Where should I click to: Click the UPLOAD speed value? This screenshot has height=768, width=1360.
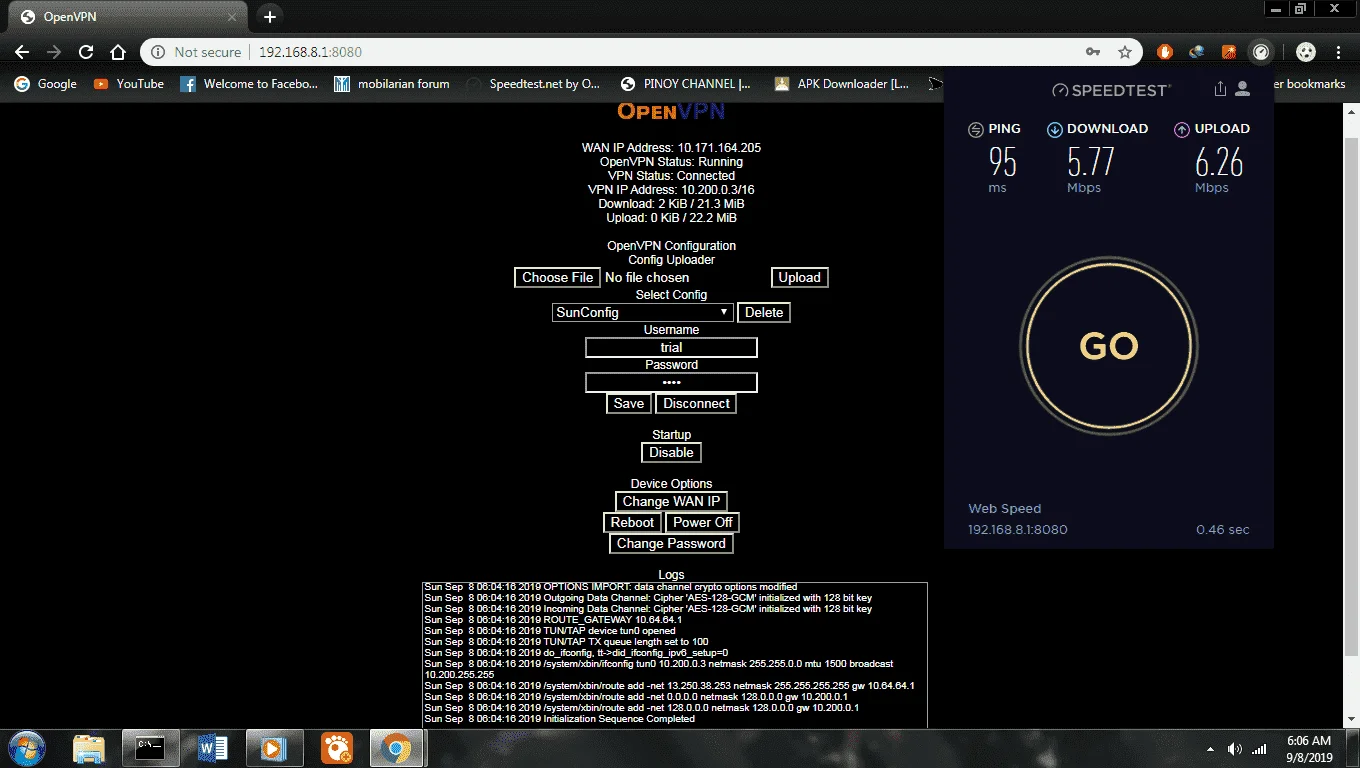tap(1218, 162)
